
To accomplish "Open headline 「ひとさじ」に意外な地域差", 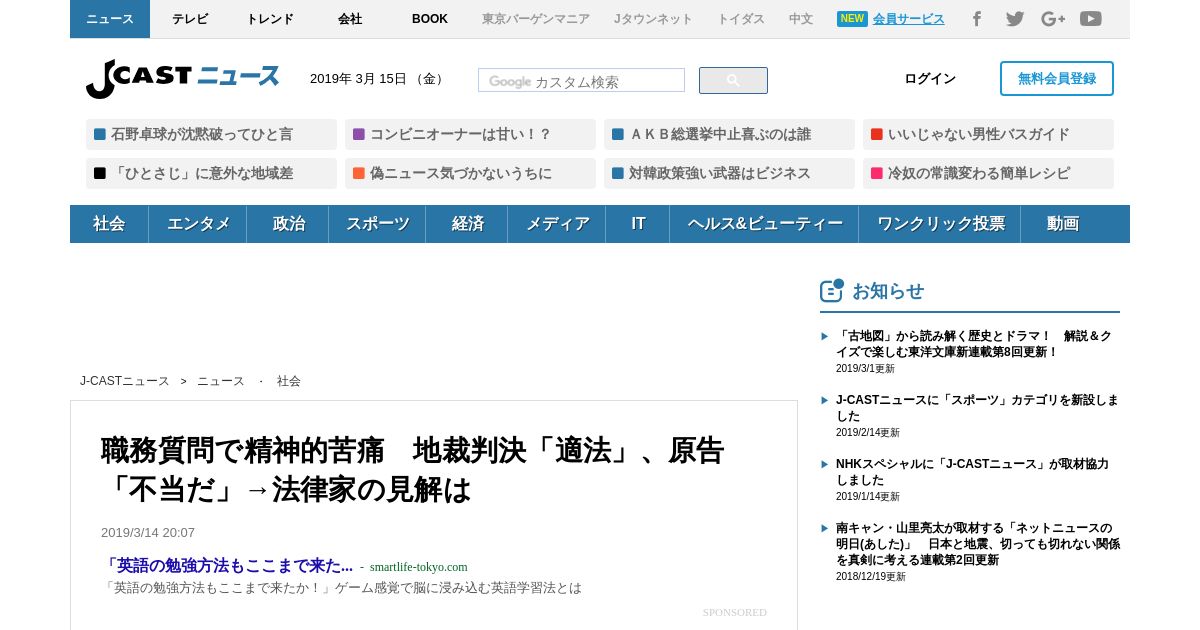I will [x=211, y=173].
